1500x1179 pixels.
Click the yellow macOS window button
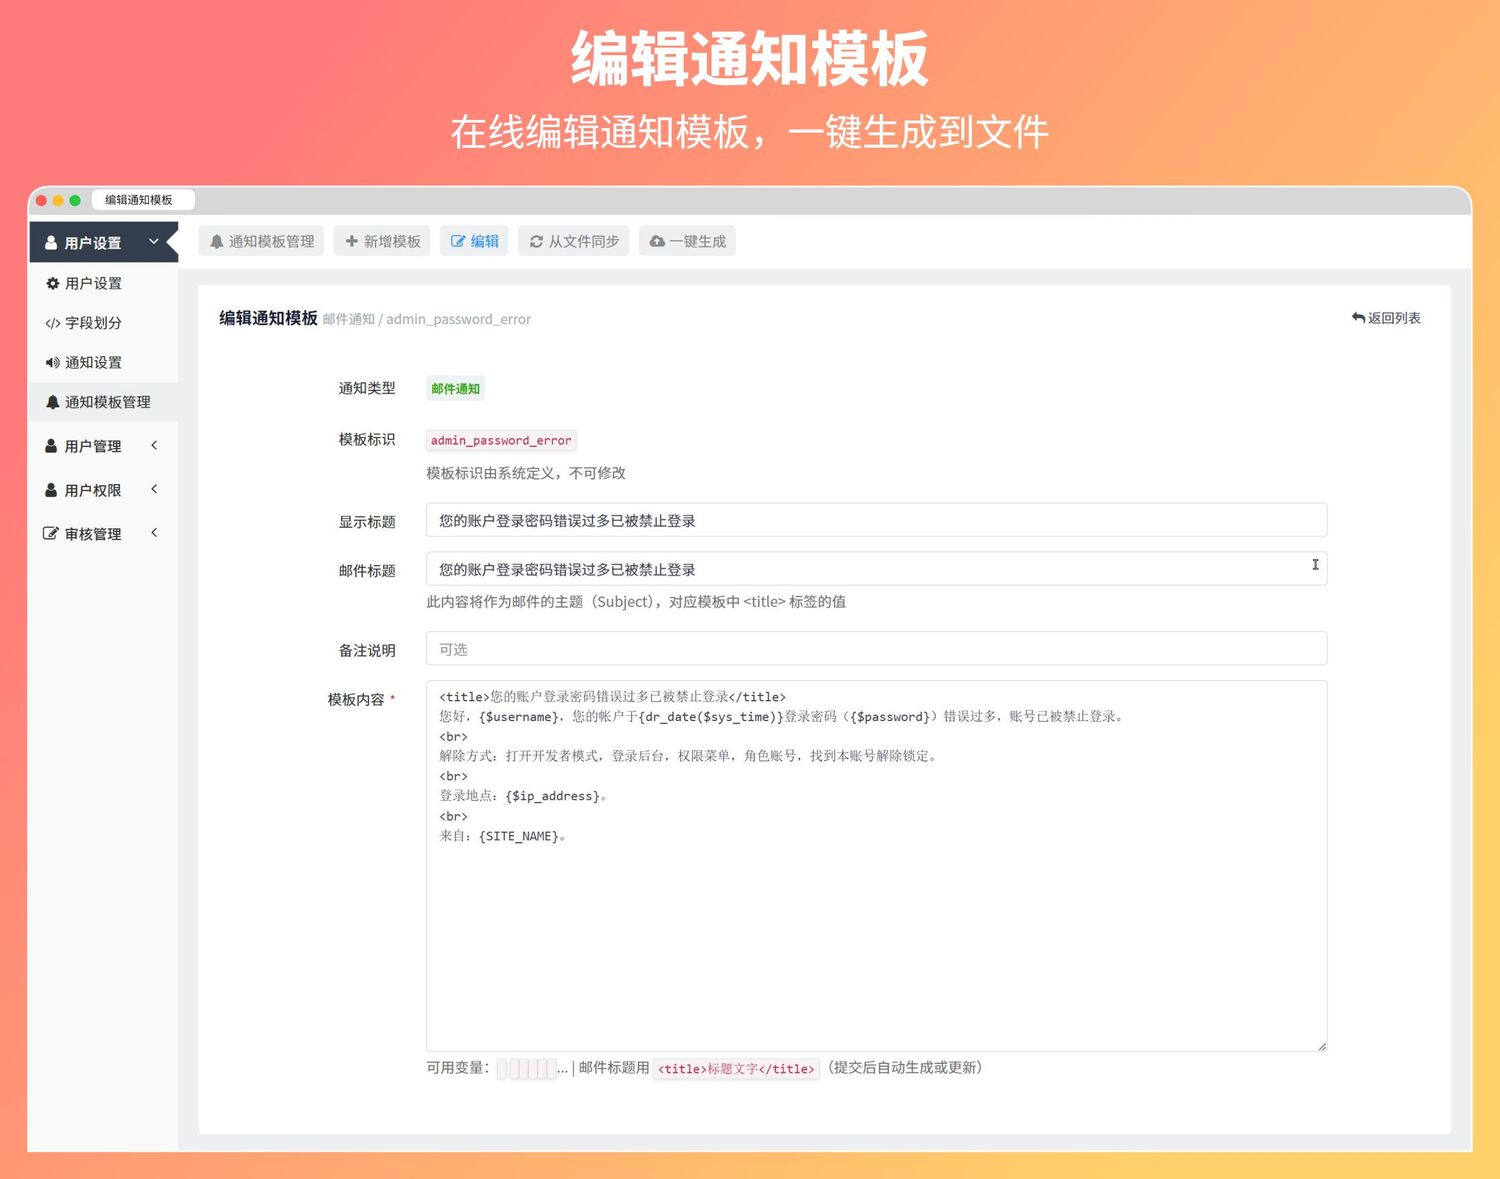click(58, 200)
